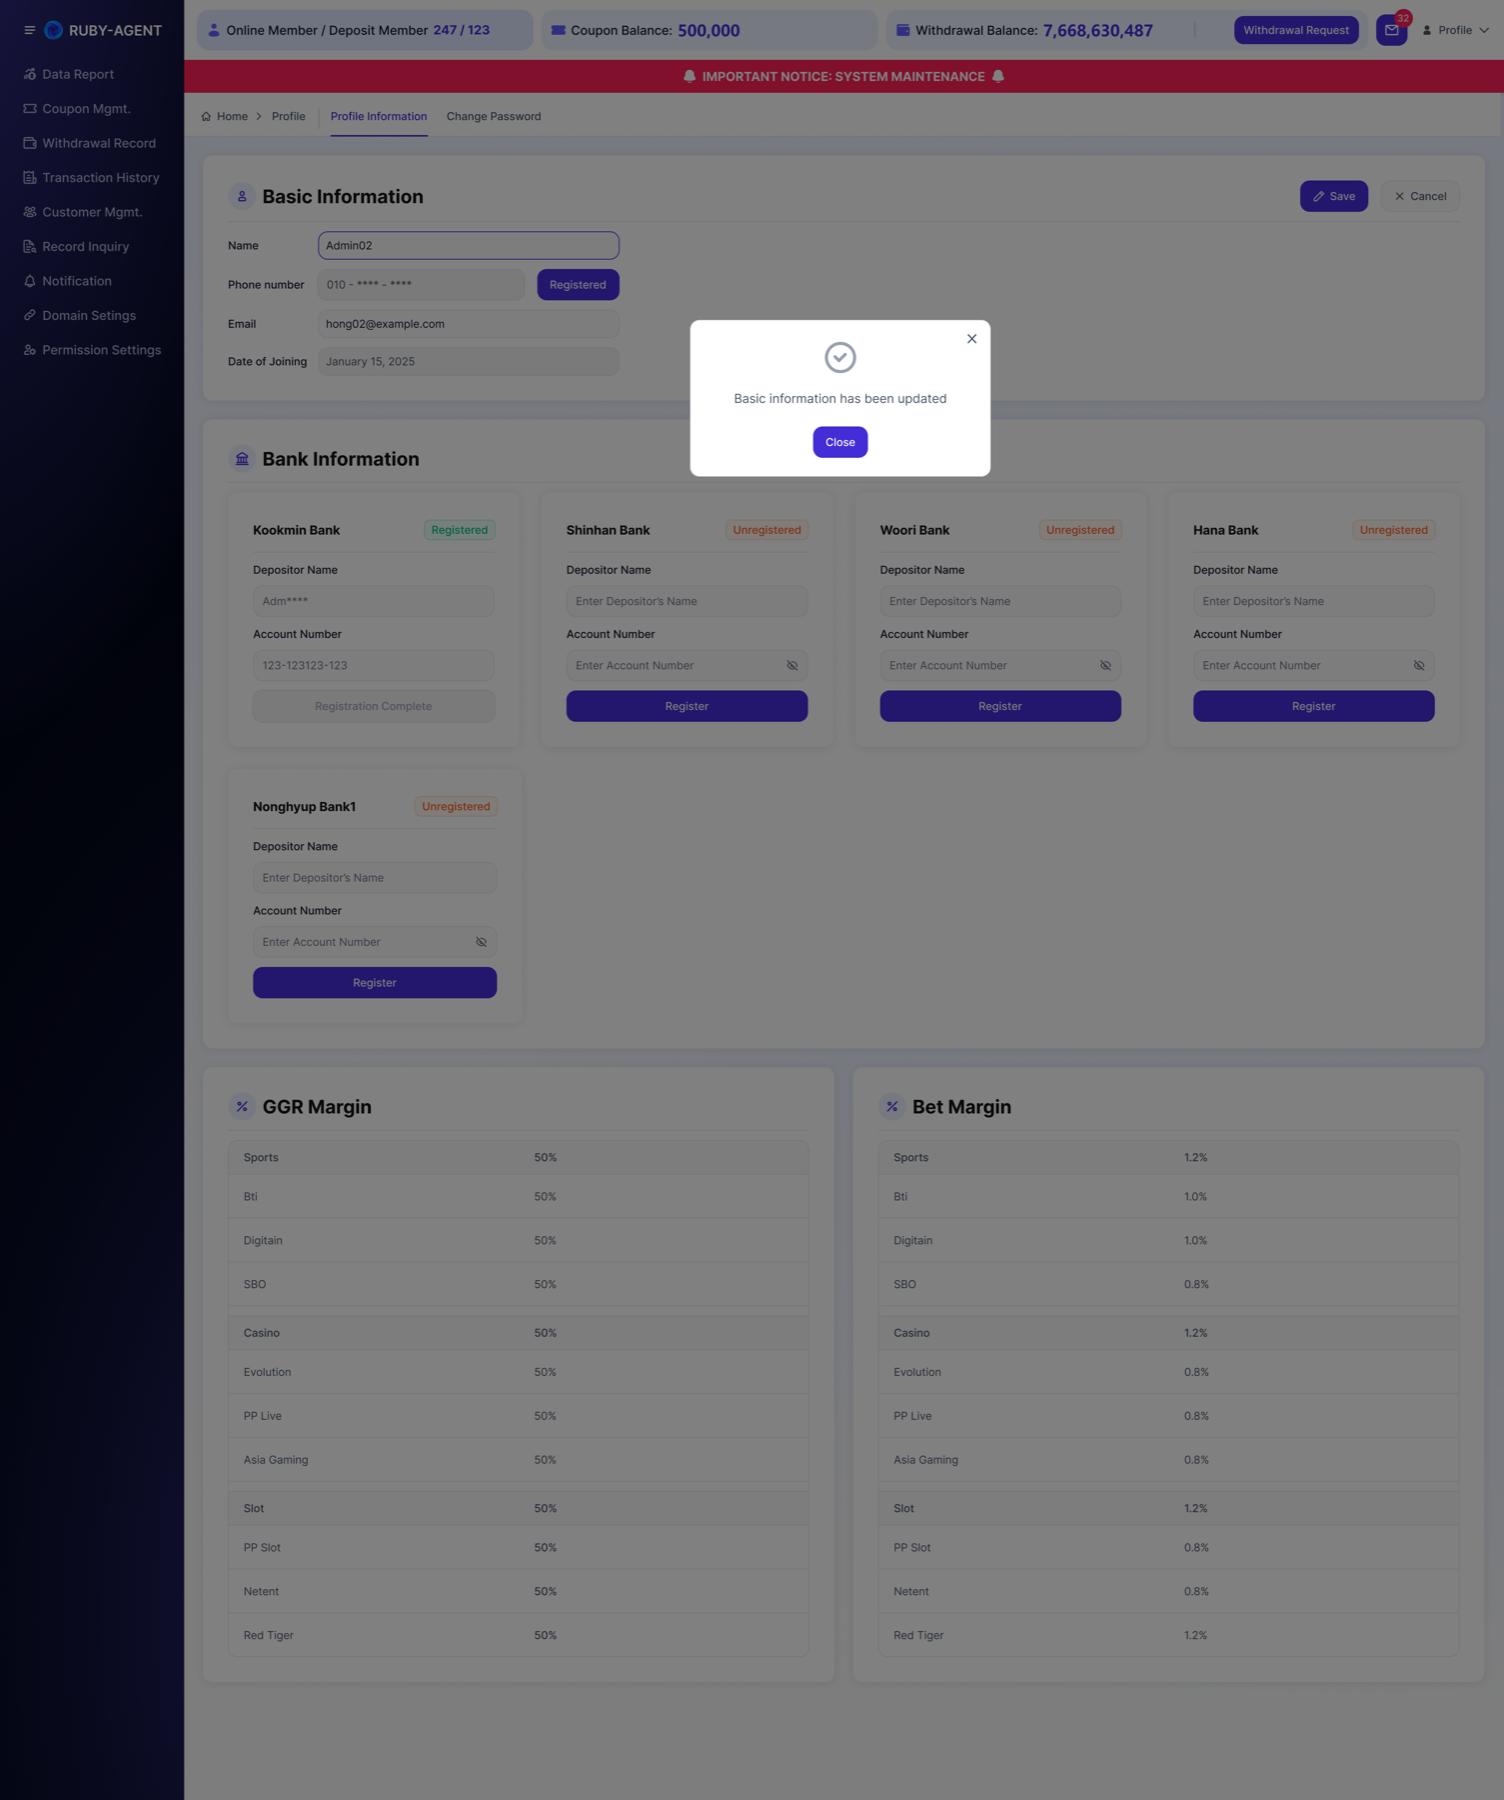Click the Transaction History icon
Image resolution: width=1504 pixels, height=1800 pixels.
(x=30, y=178)
